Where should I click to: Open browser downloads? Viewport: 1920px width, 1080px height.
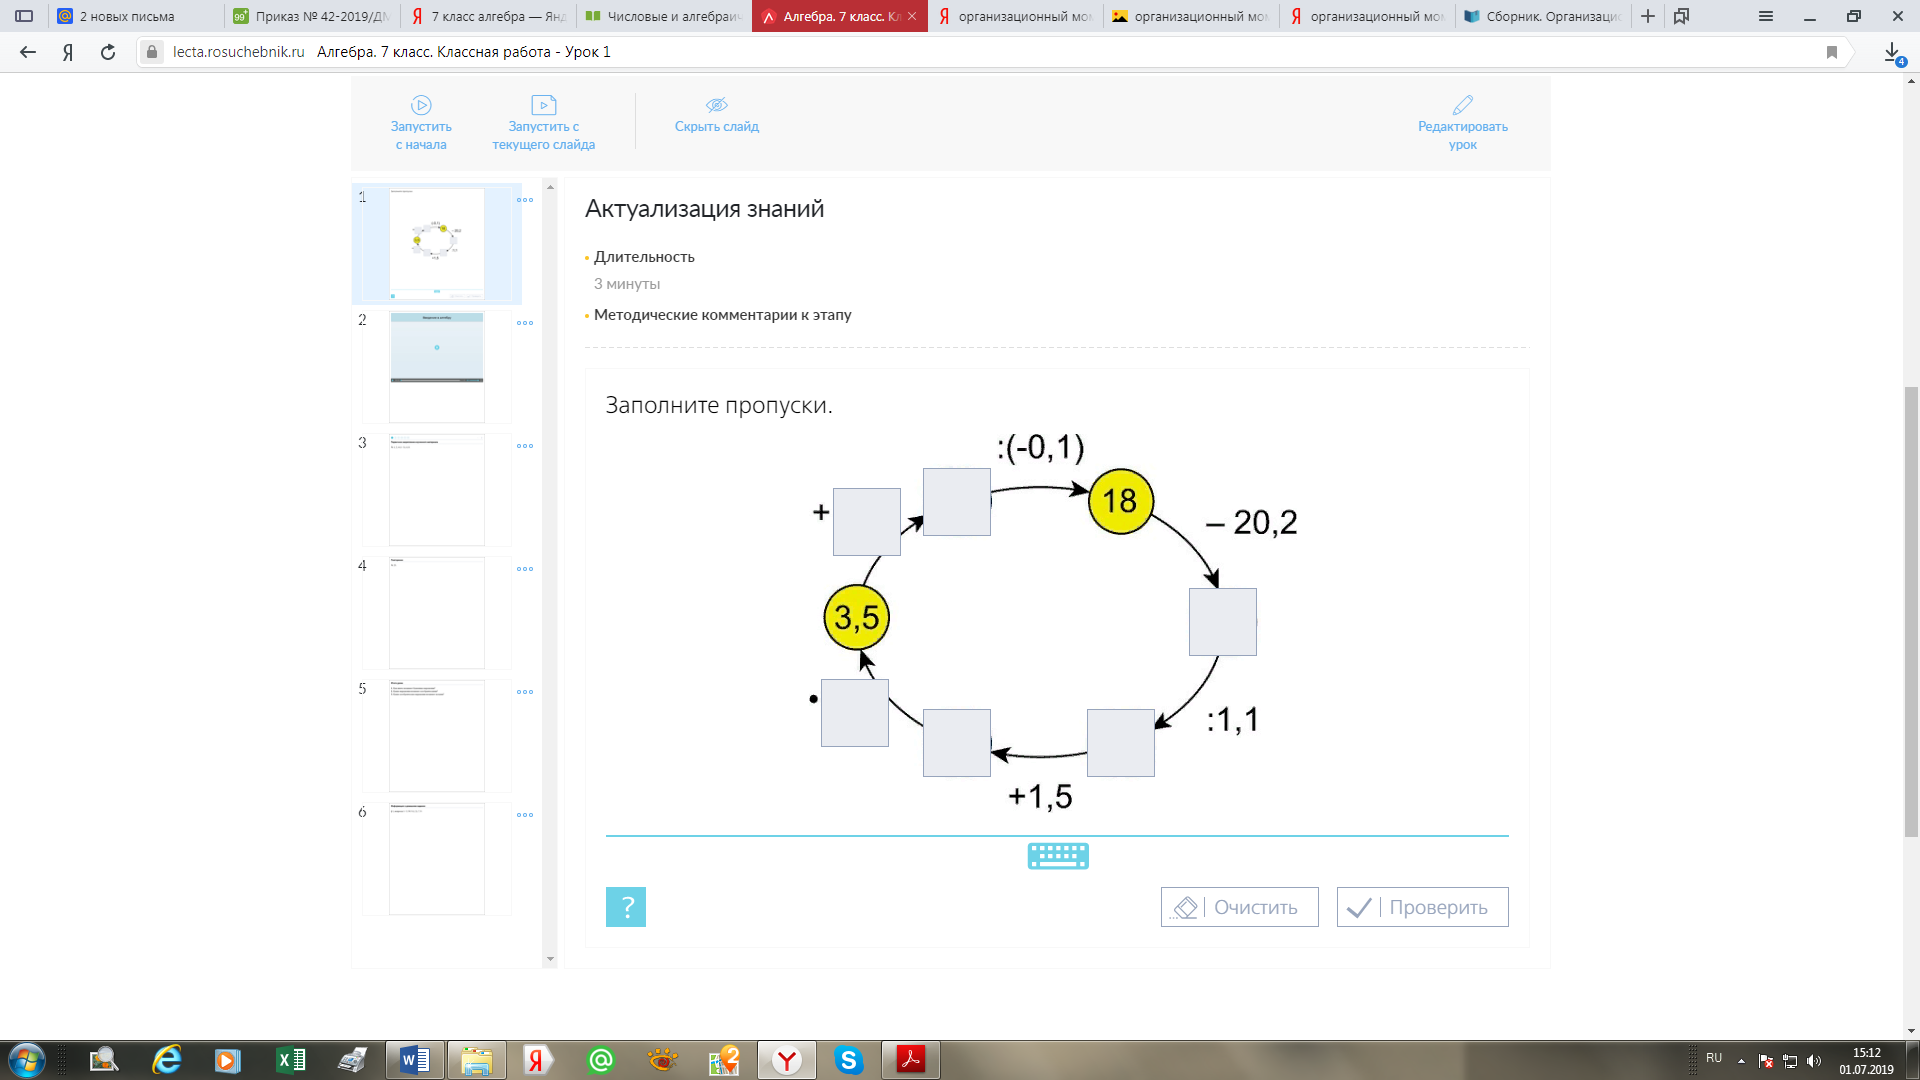pos(1893,53)
